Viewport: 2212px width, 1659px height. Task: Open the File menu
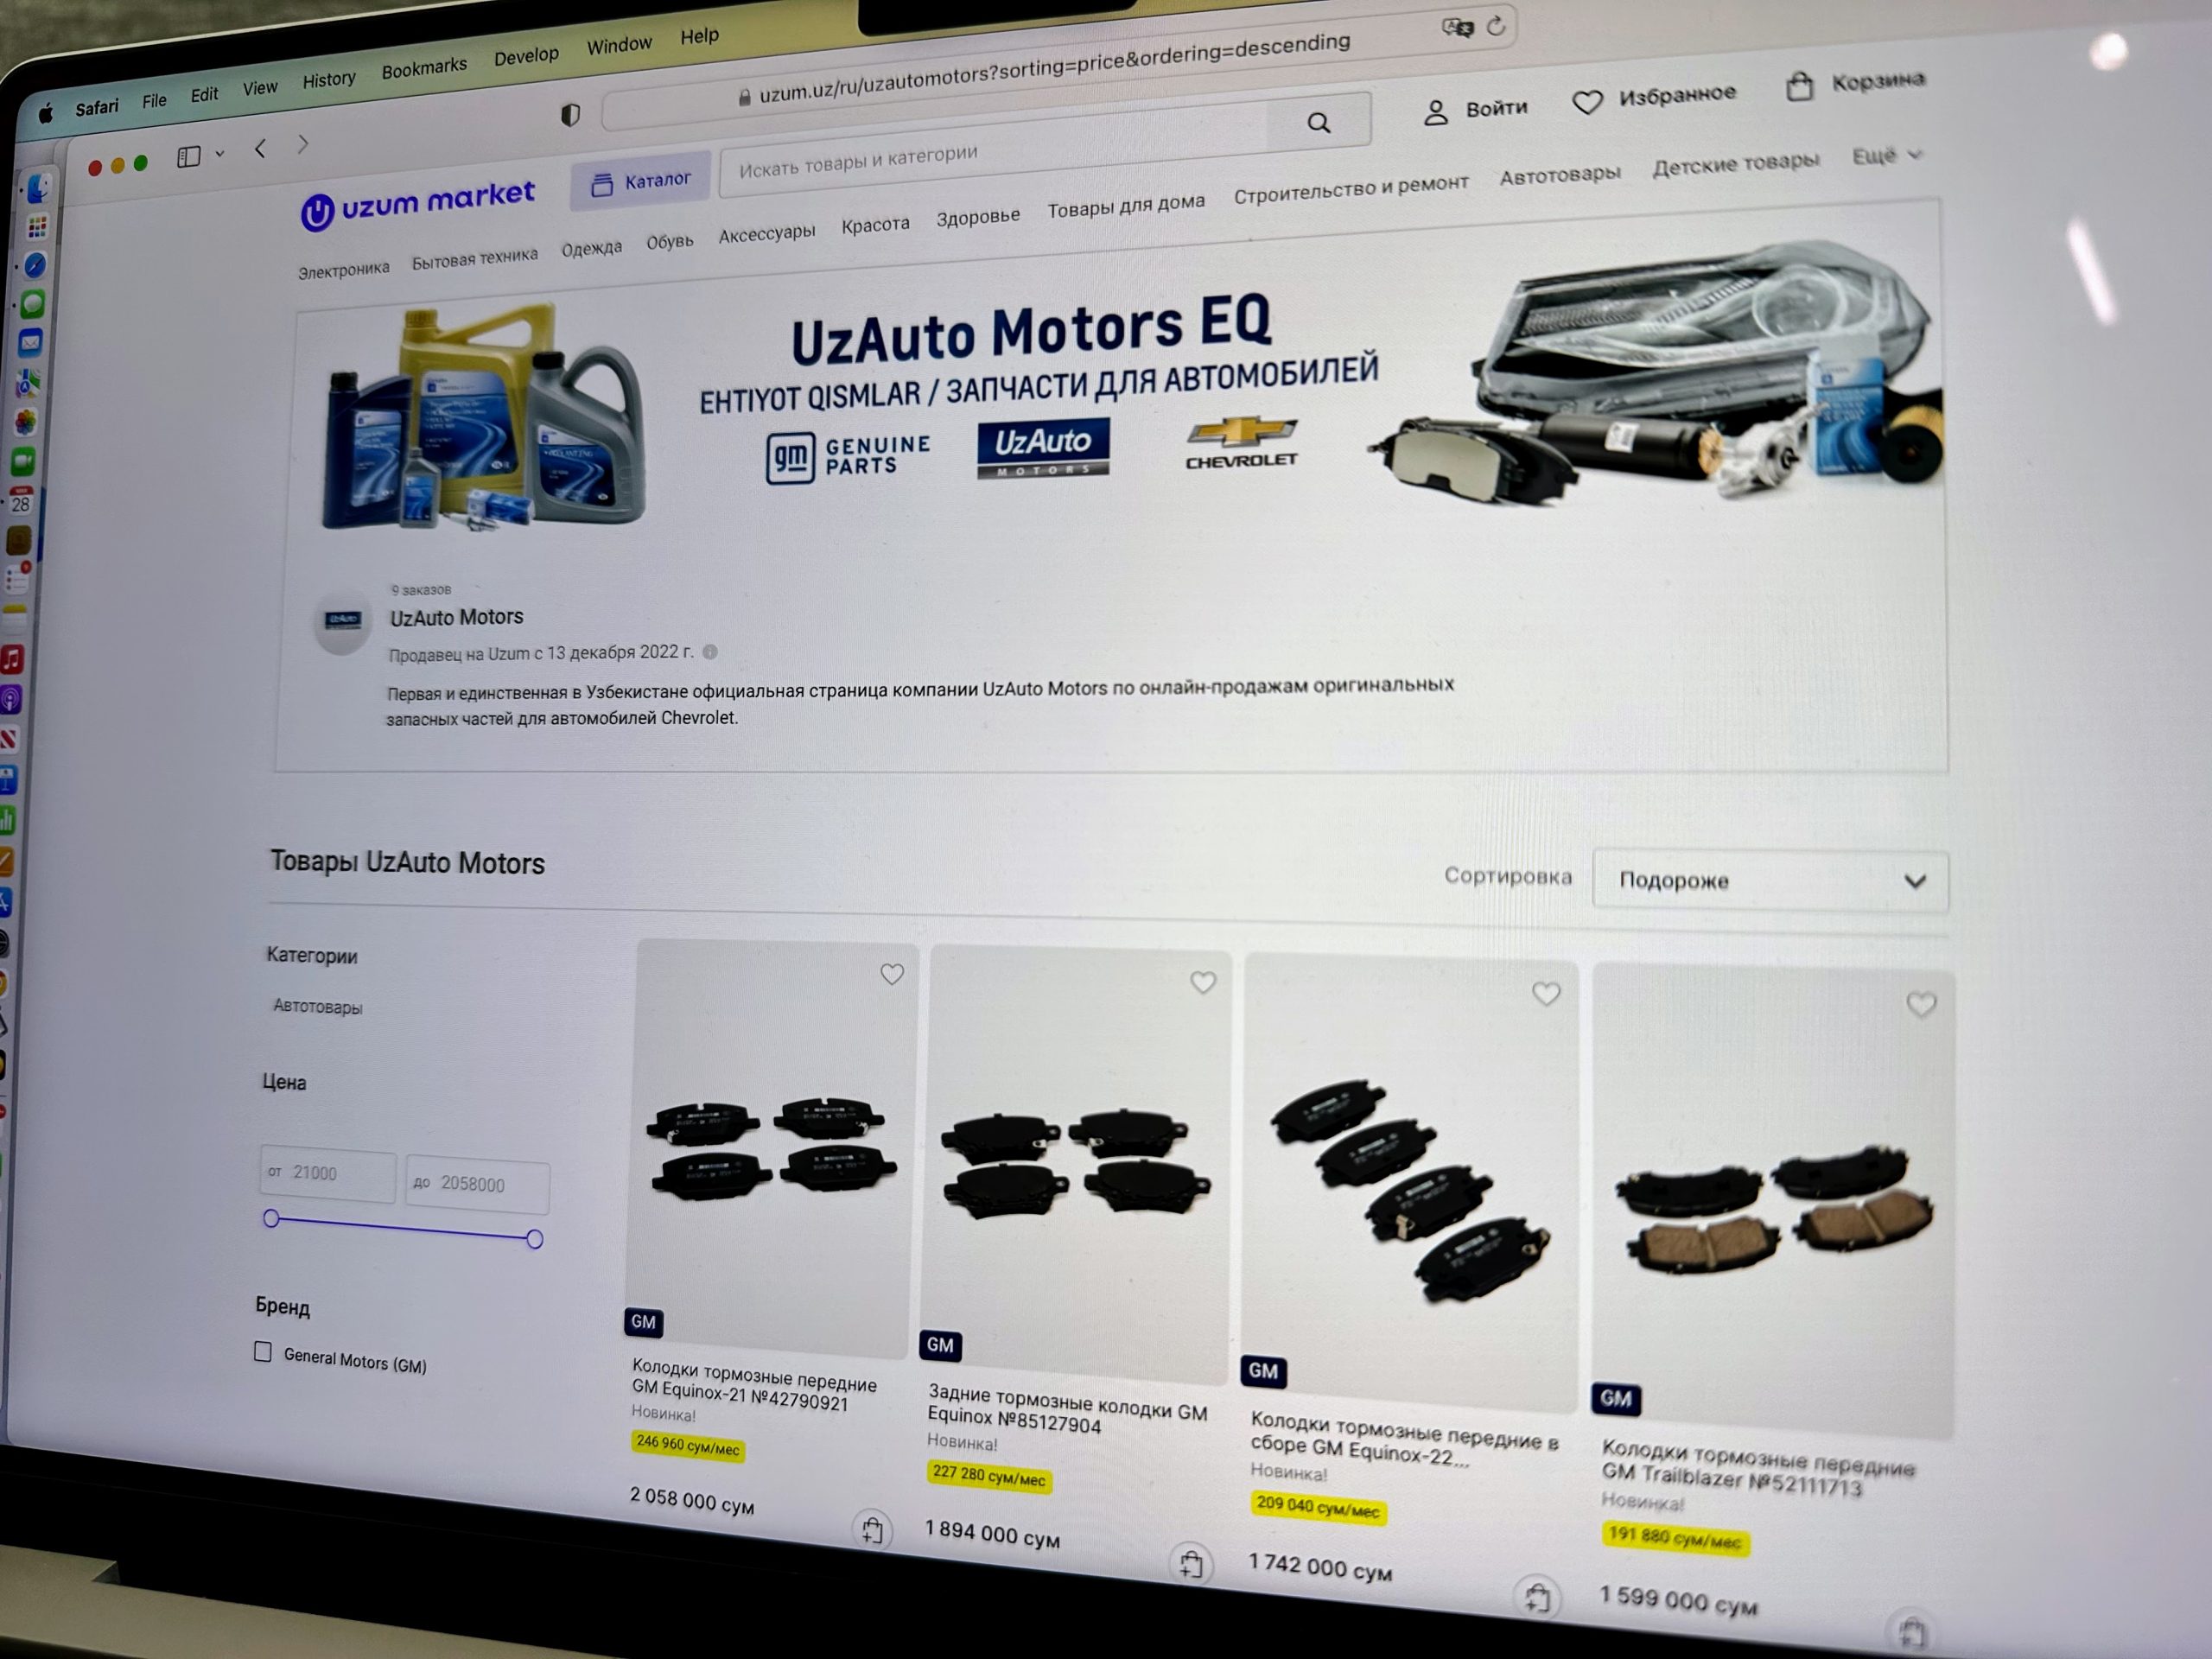tap(154, 101)
